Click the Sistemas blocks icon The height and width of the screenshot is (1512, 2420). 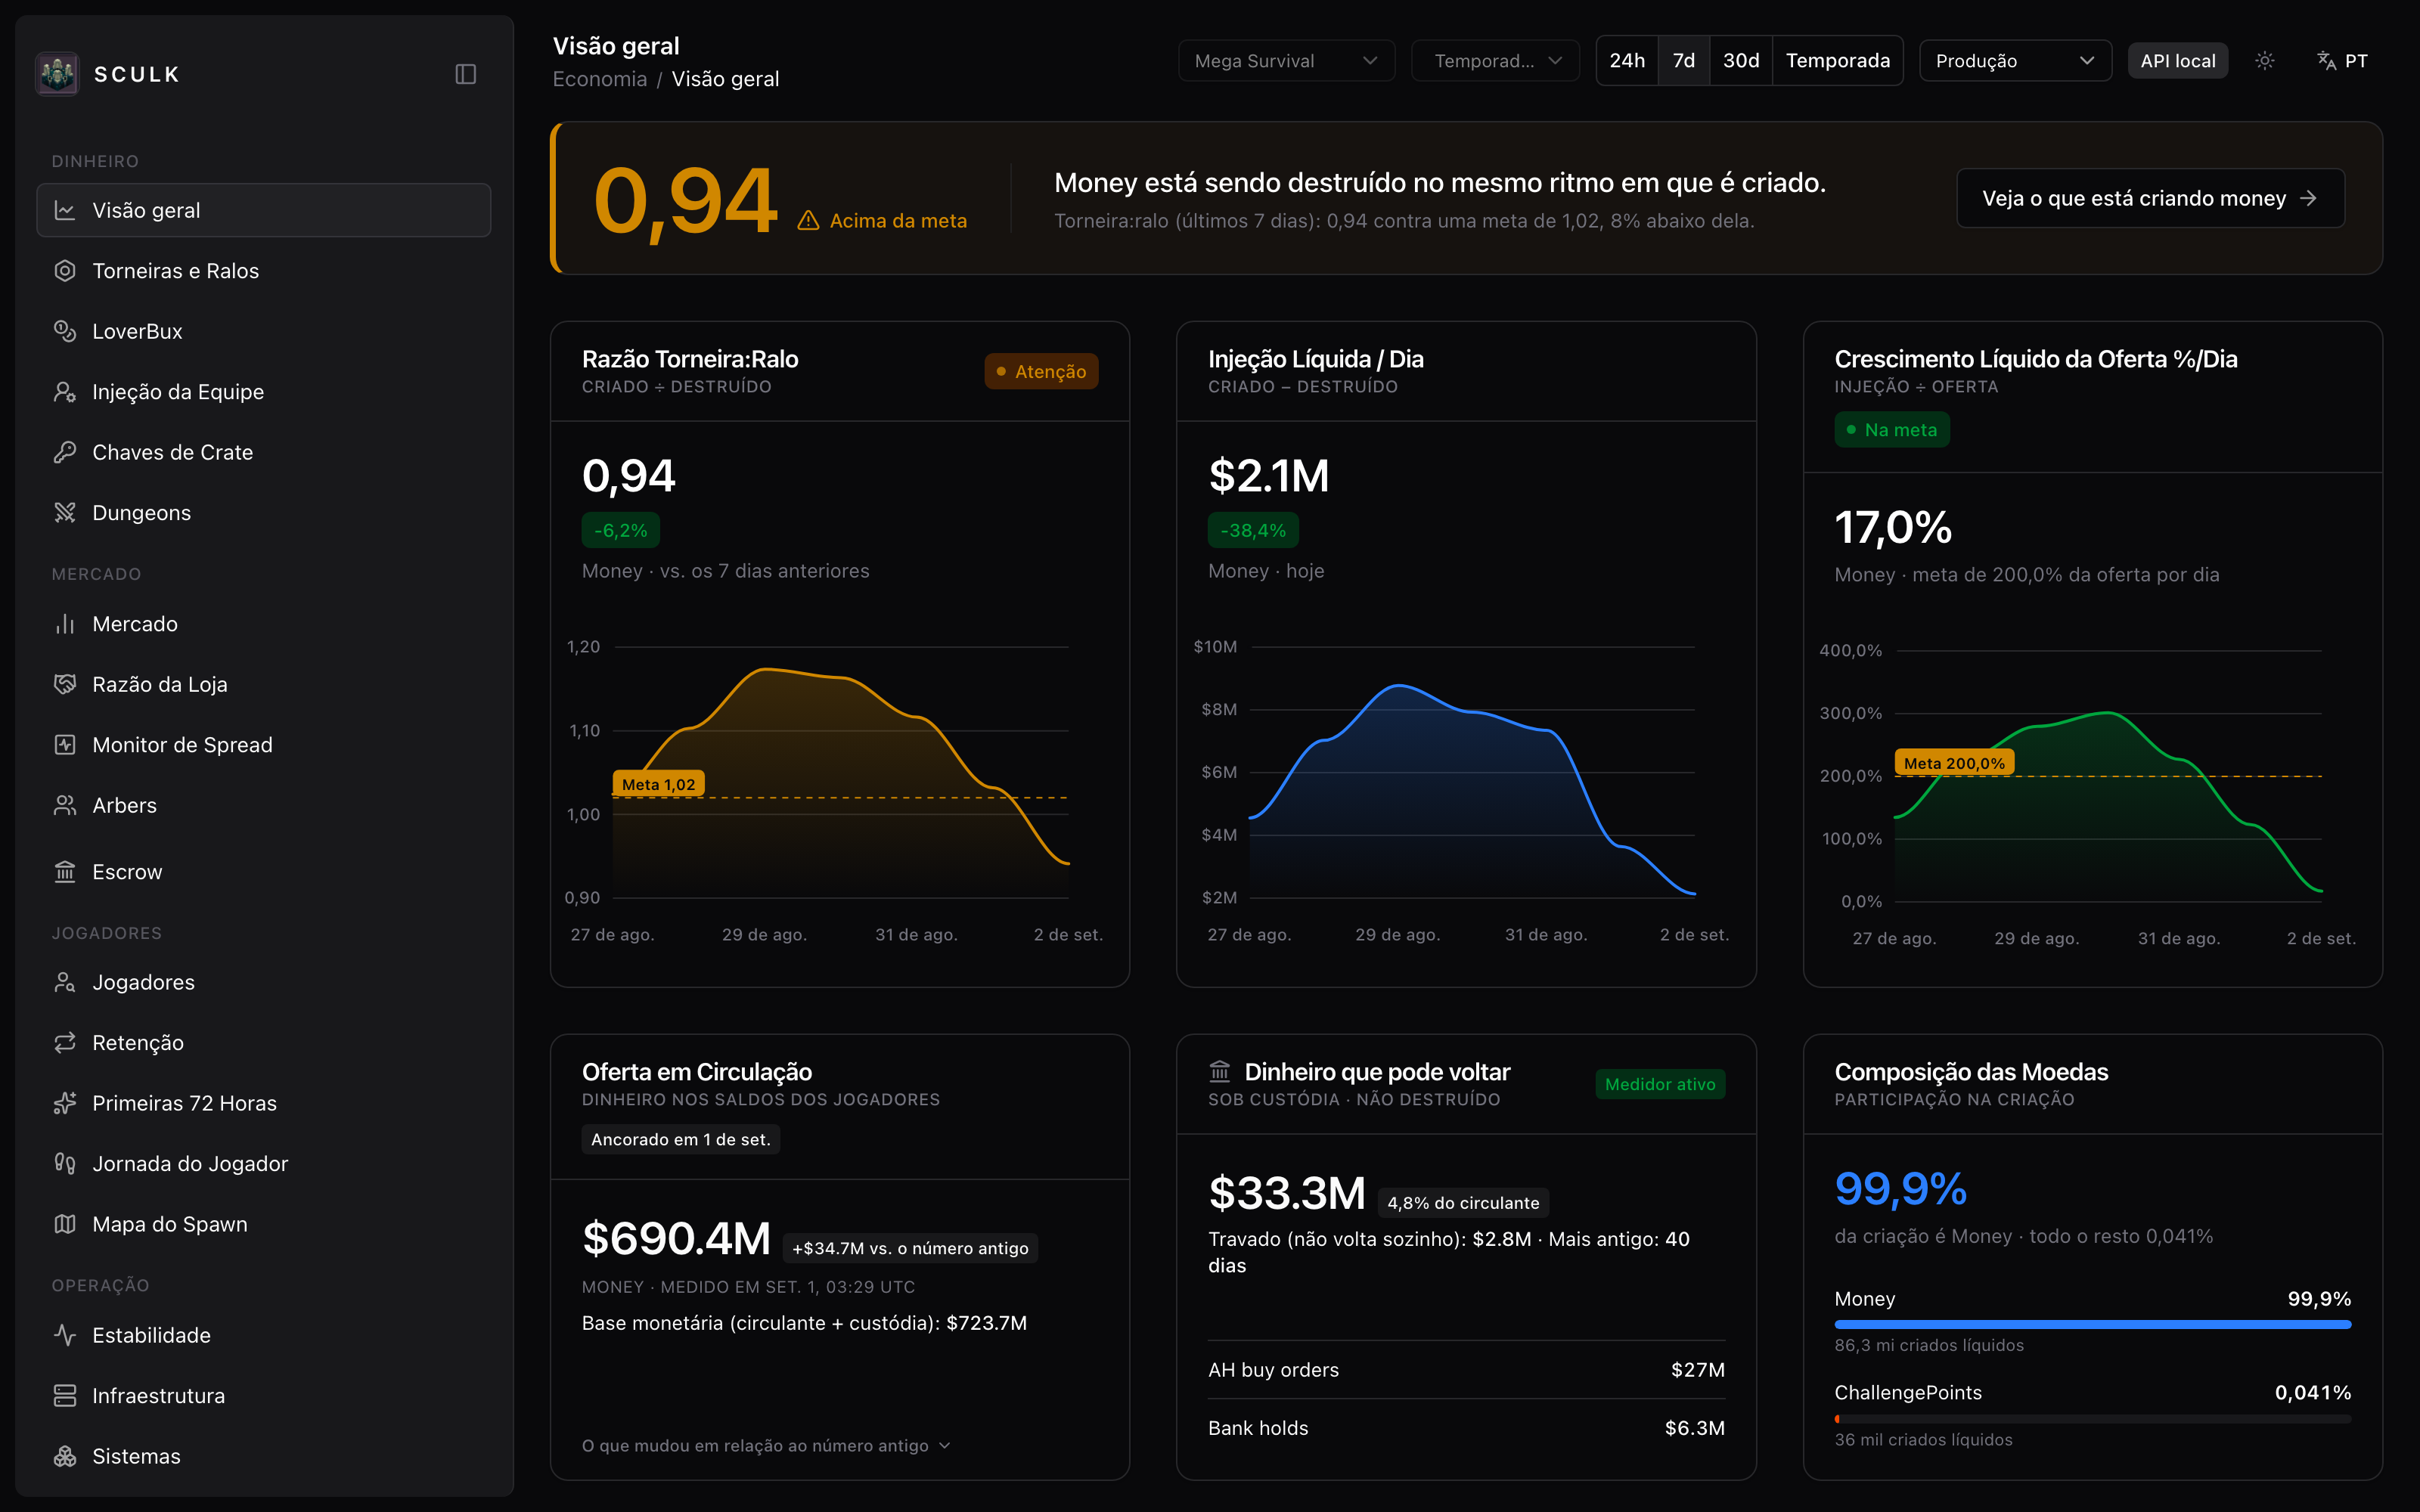coord(65,1456)
